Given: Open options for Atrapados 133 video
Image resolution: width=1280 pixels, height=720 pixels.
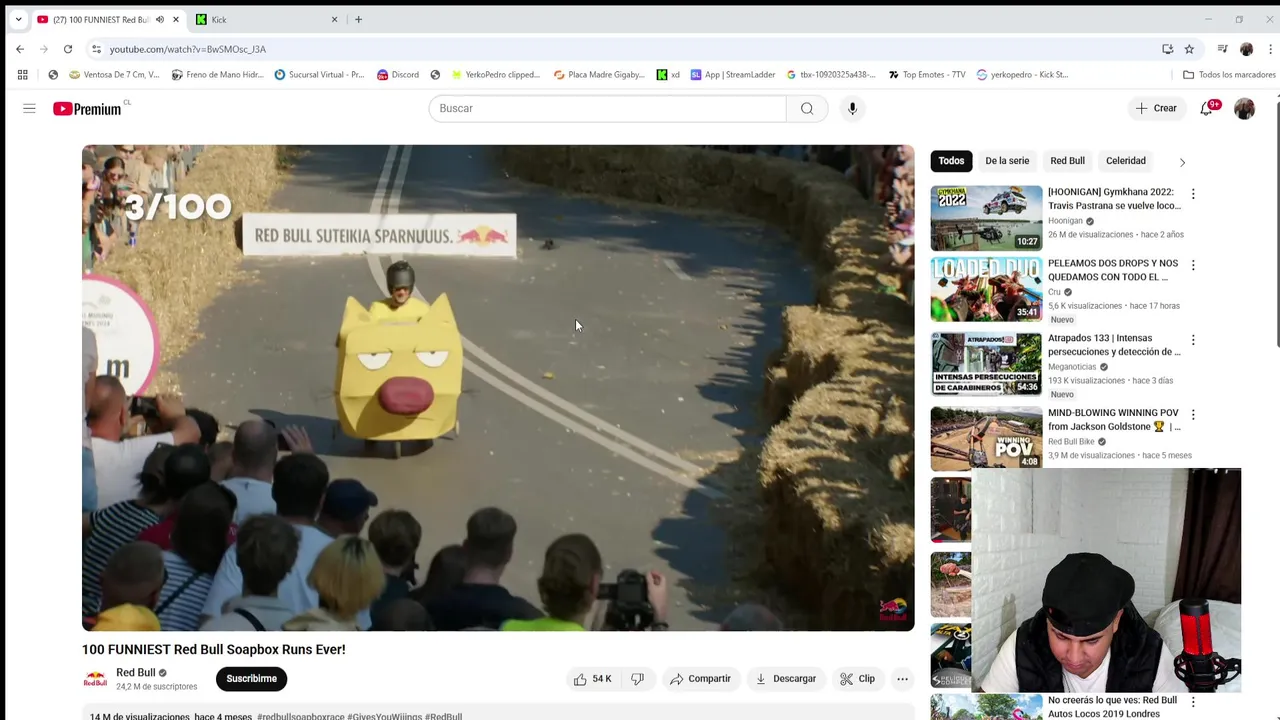Looking at the screenshot, I should [1193, 340].
